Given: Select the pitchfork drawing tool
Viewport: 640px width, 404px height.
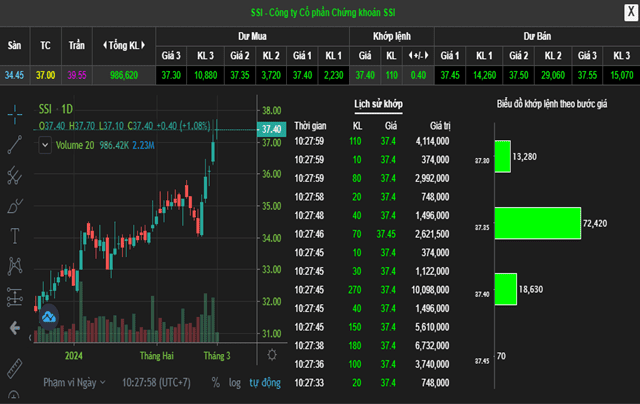Looking at the screenshot, I should click(x=15, y=175).
